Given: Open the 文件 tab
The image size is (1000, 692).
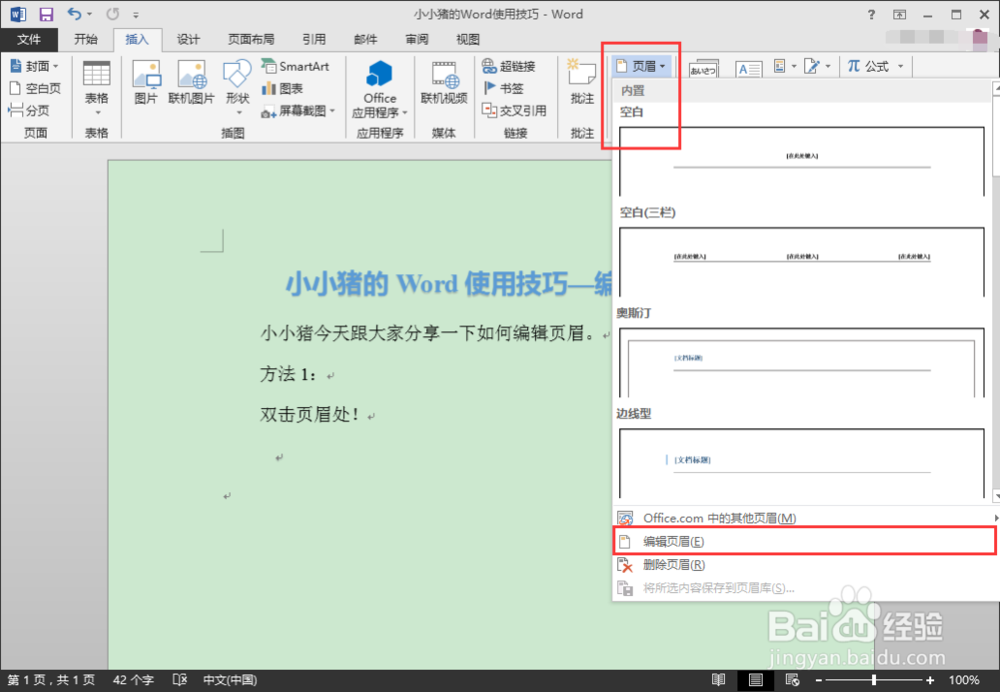Looking at the screenshot, I should (29, 40).
